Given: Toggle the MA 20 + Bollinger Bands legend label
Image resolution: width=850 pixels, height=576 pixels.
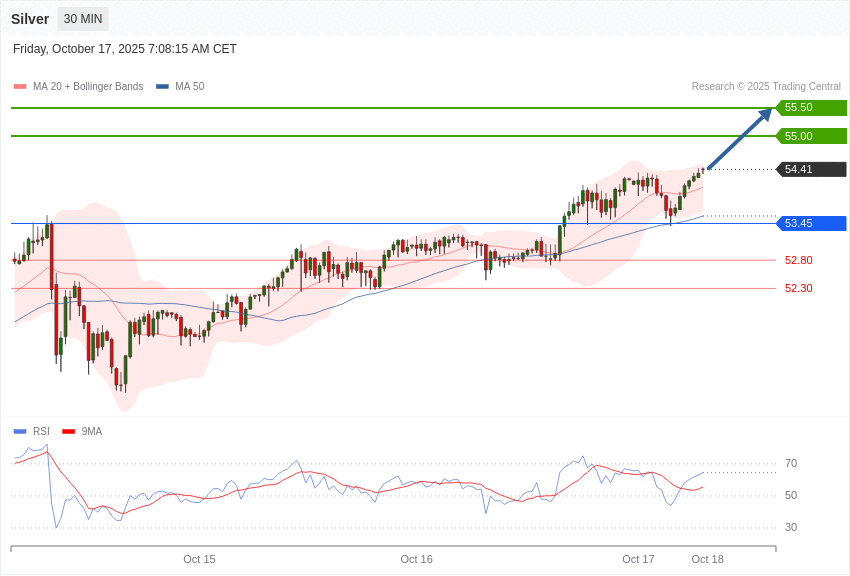Looking at the screenshot, I should pyautogui.click(x=88, y=87).
